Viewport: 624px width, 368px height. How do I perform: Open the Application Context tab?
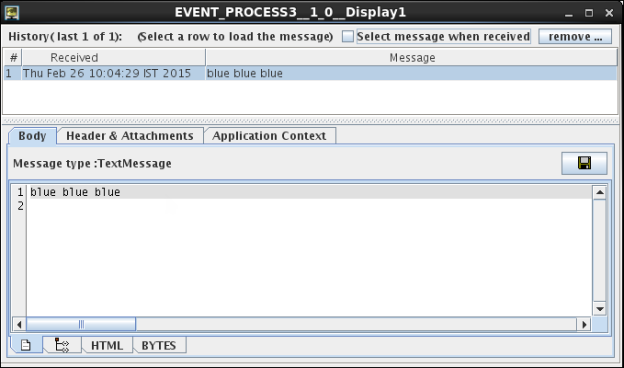tap(269, 136)
